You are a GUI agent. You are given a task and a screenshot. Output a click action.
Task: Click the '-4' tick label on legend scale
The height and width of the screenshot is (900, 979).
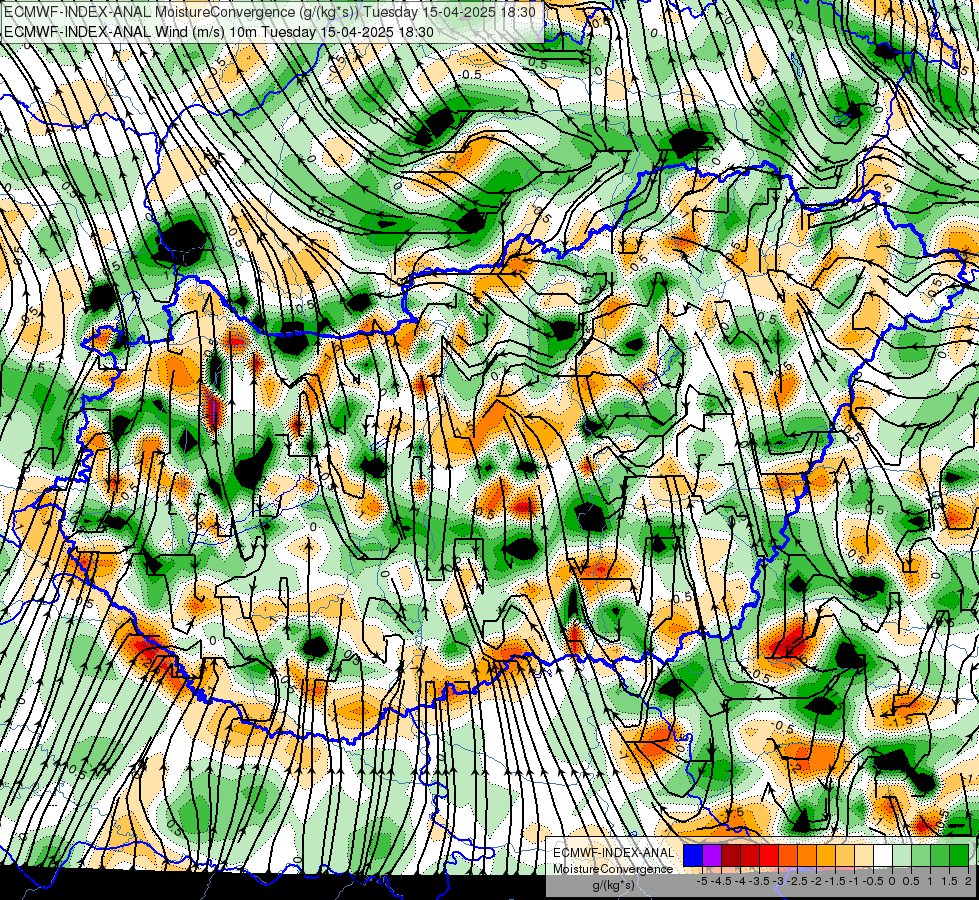tap(740, 881)
